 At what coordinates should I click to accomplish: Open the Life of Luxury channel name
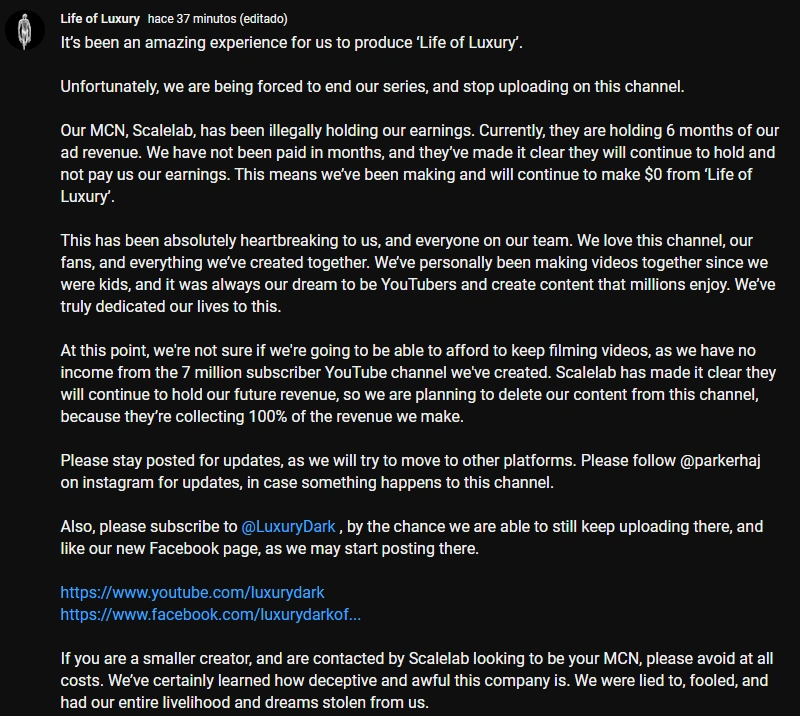tap(100, 19)
